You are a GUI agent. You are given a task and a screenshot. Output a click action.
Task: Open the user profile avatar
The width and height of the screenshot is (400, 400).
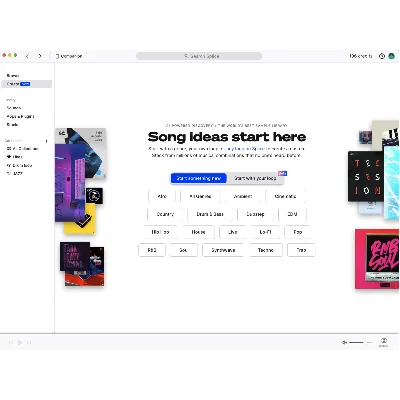point(392,56)
